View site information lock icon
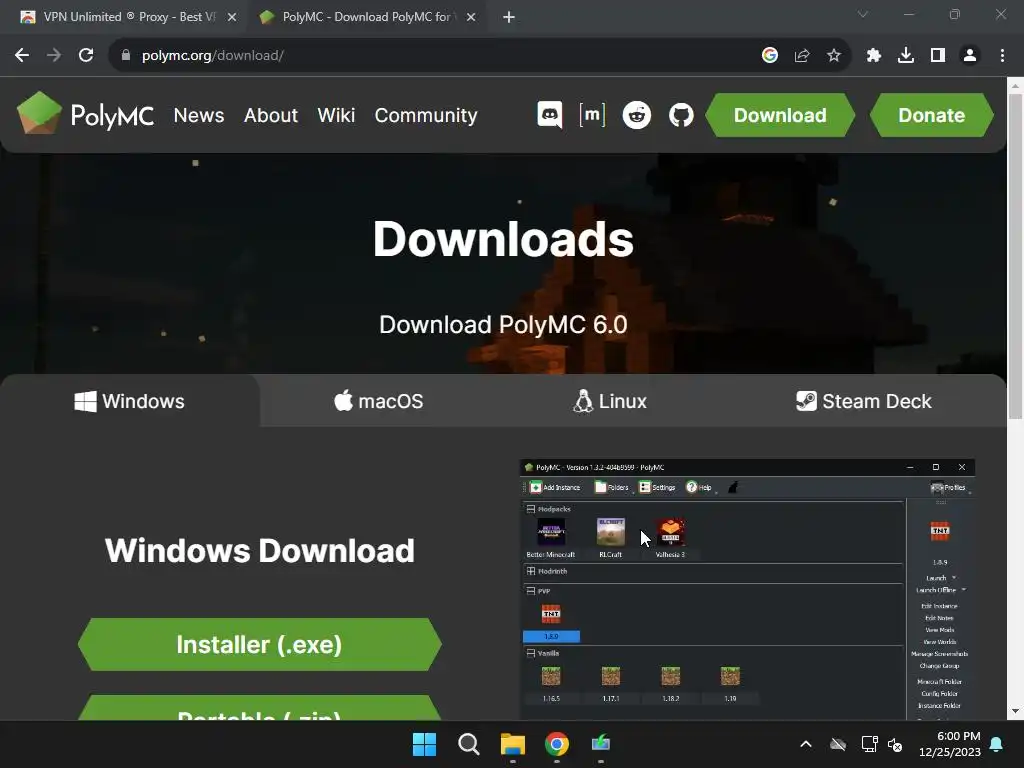The height and width of the screenshot is (768, 1024). 125,56
